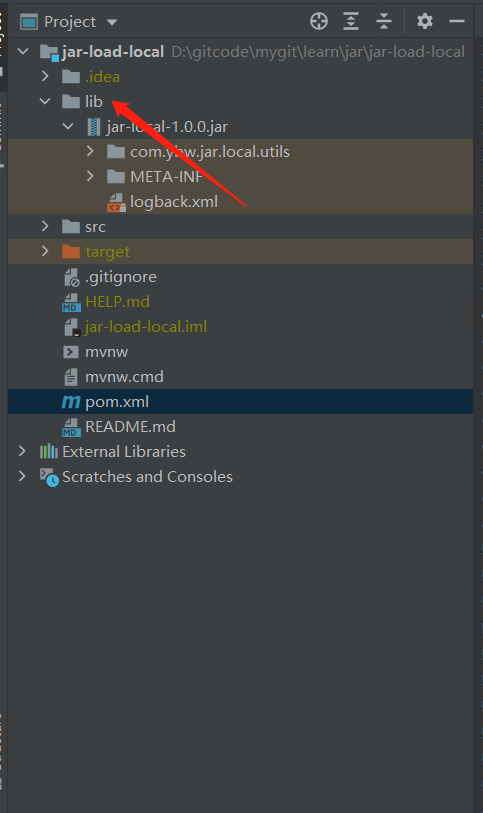Image resolution: width=483 pixels, height=813 pixels.
Task: Hide the Project tool window
Action: point(457,21)
